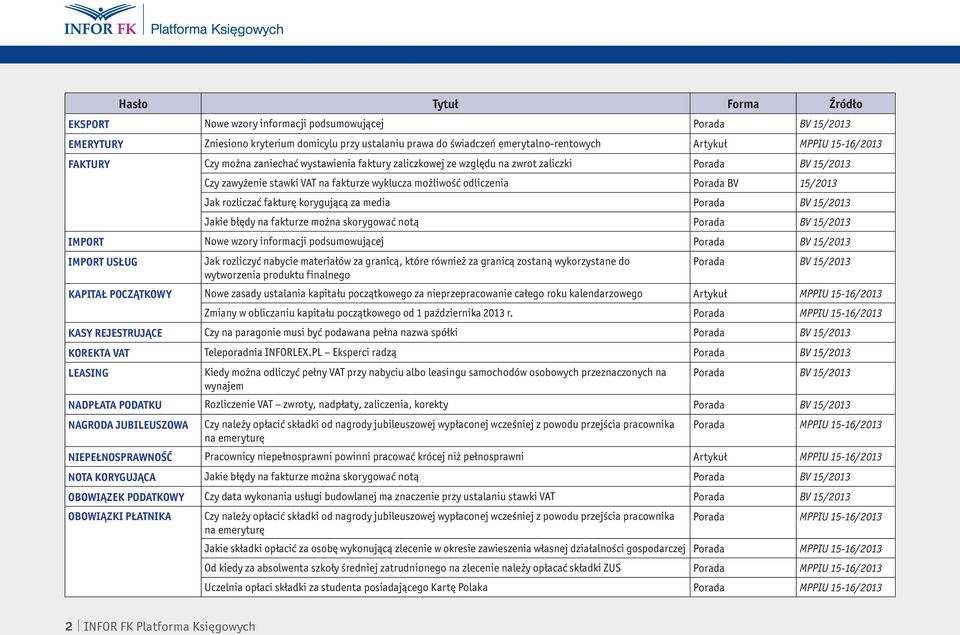Click source 'MPPIU 15-16/2013' in EMERYTURY row
960x635 pixels.
point(841,144)
